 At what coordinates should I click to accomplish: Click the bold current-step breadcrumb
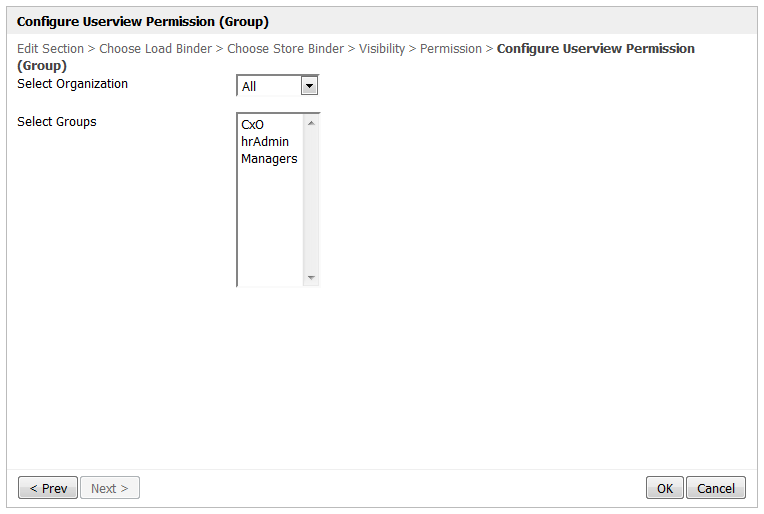pyautogui.click(x=595, y=49)
